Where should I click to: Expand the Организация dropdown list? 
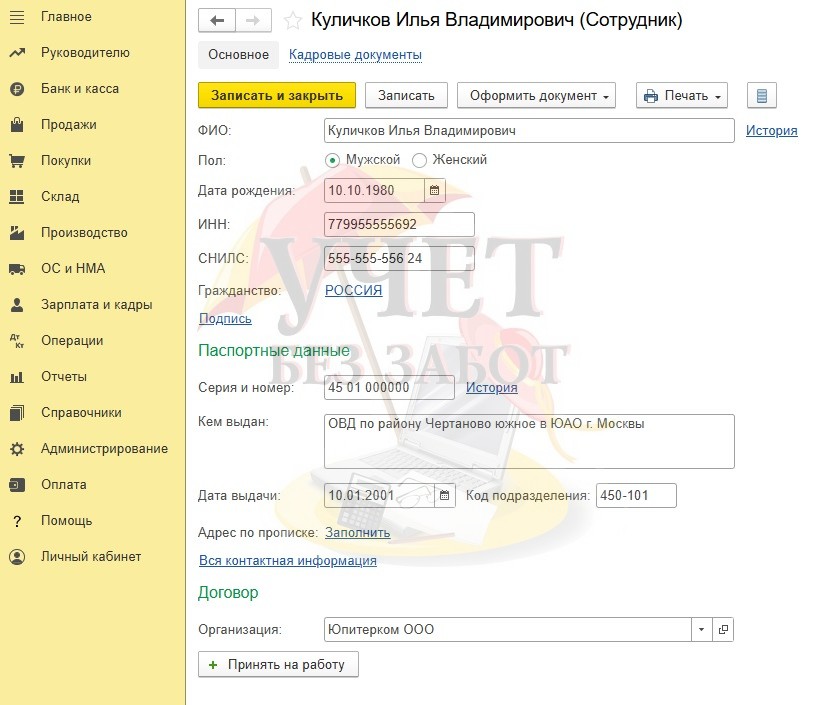701,630
